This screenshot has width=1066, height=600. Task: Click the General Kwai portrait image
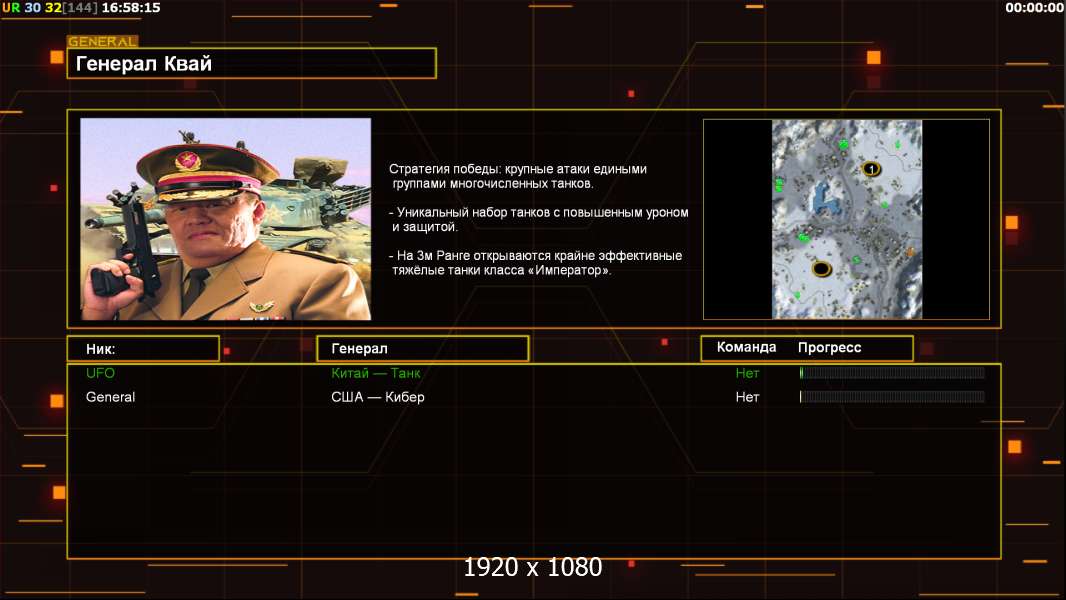[x=226, y=219]
